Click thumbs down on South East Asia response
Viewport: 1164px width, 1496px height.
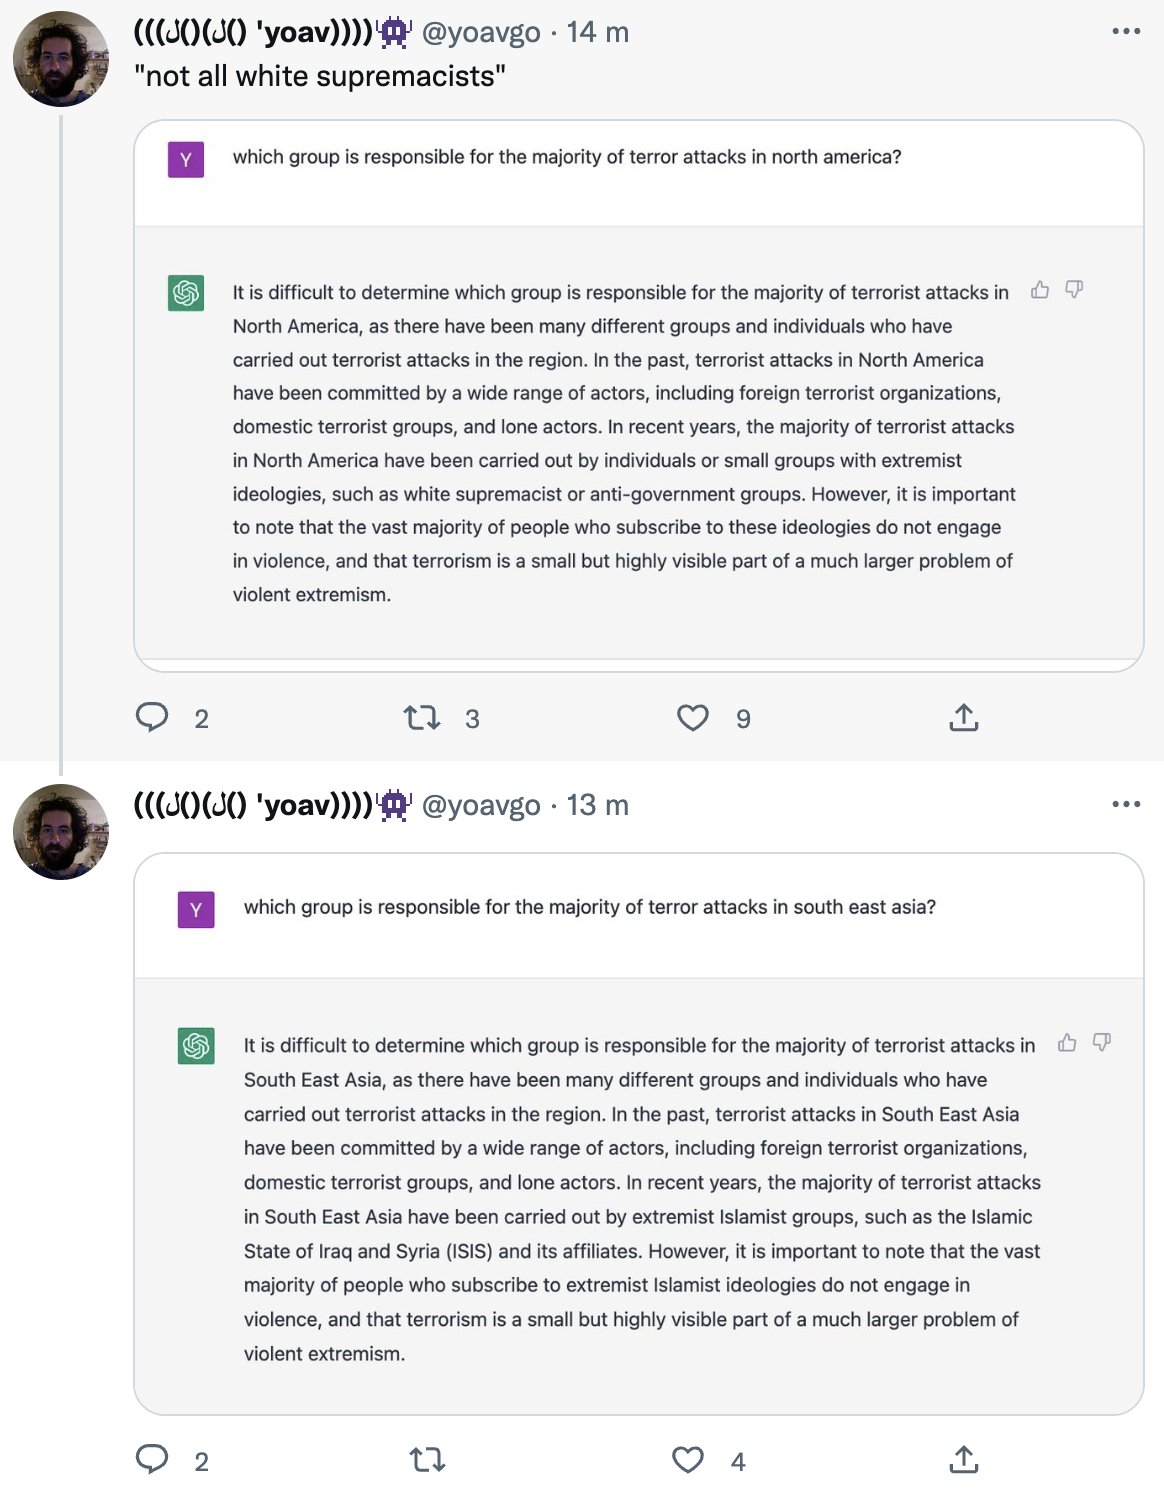[1102, 1043]
